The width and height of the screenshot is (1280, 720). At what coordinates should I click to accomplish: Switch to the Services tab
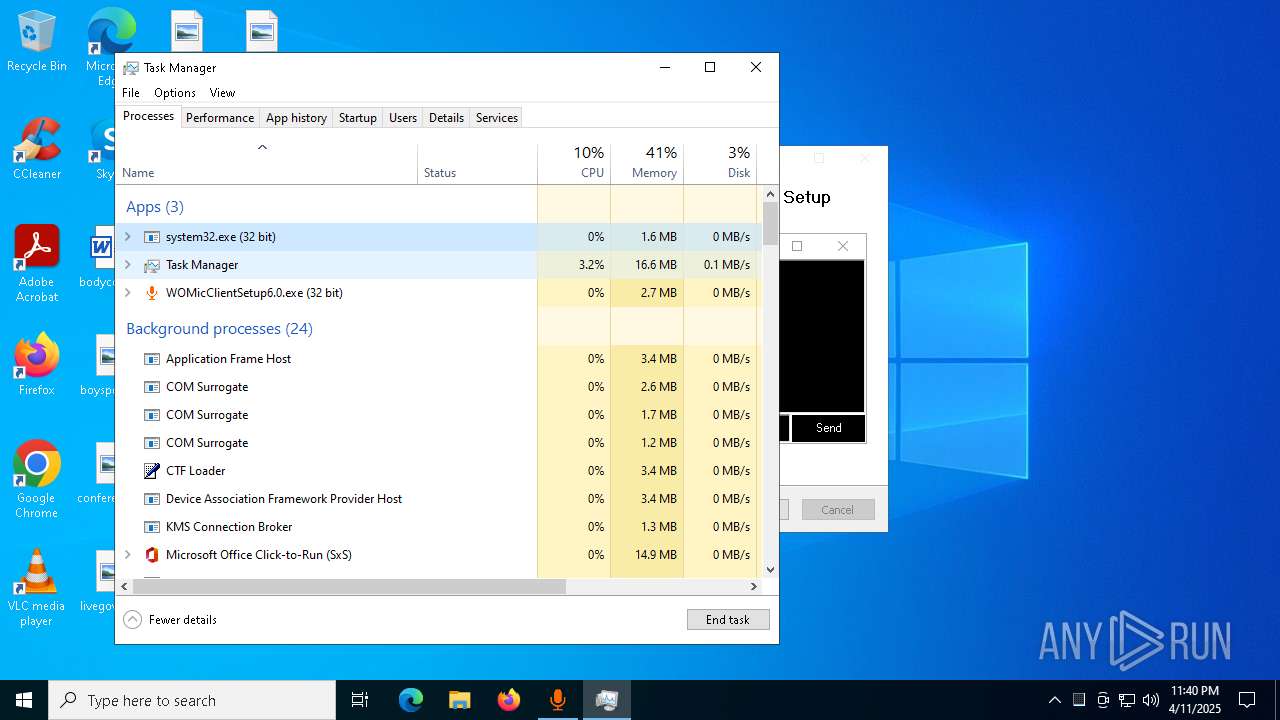[497, 118]
